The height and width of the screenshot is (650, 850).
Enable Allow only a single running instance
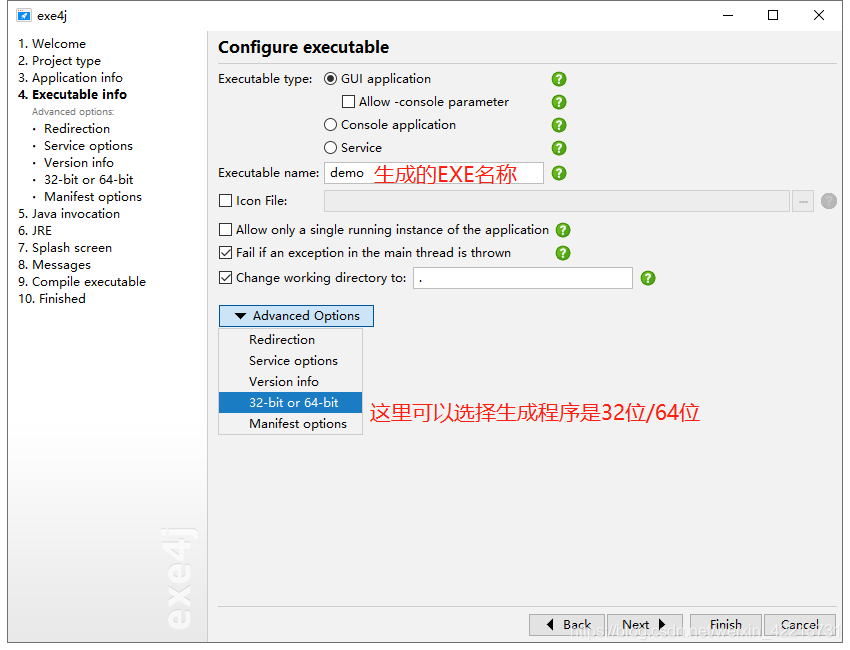(x=226, y=230)
